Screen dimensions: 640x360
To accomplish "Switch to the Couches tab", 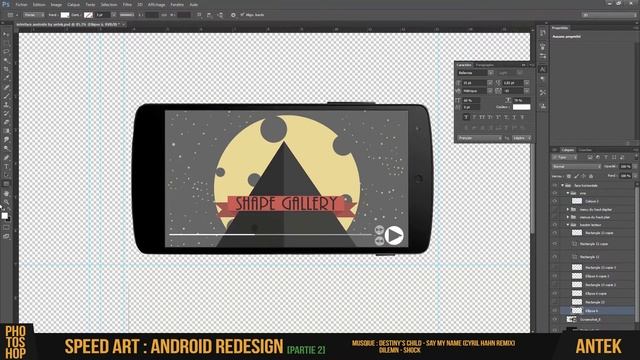I will point(585,150).
